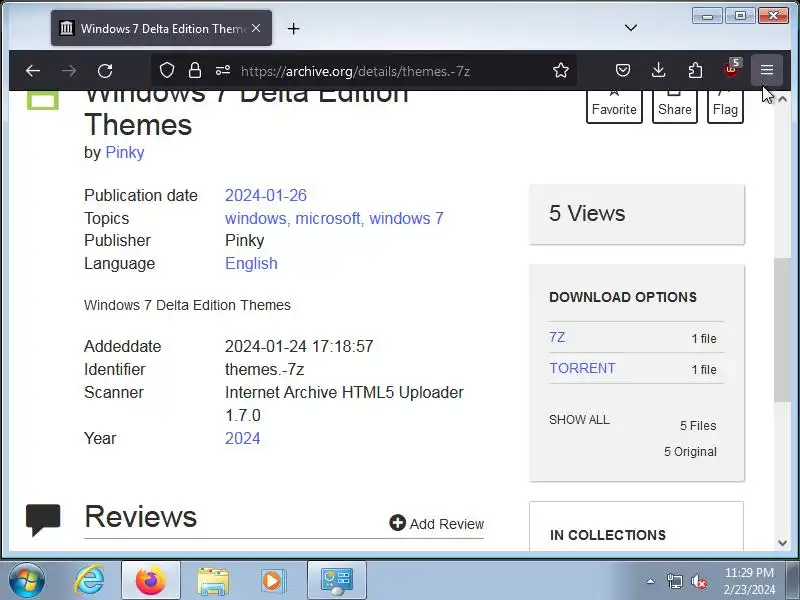The image size is (800, 600).
Task: Open the microsoft topic link
Action: point(328,218)
